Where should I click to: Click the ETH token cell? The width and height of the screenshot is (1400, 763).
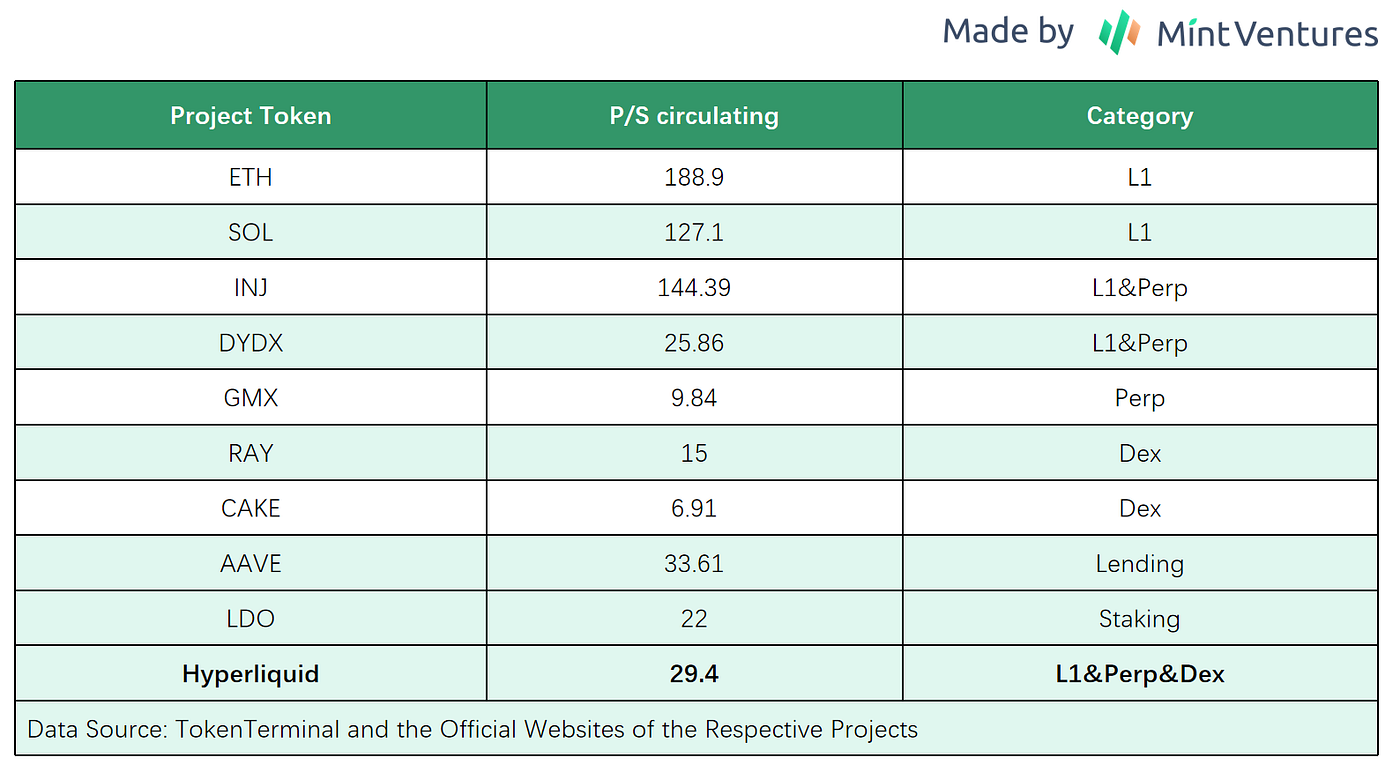pyautogui.click(x=251, y=177)
